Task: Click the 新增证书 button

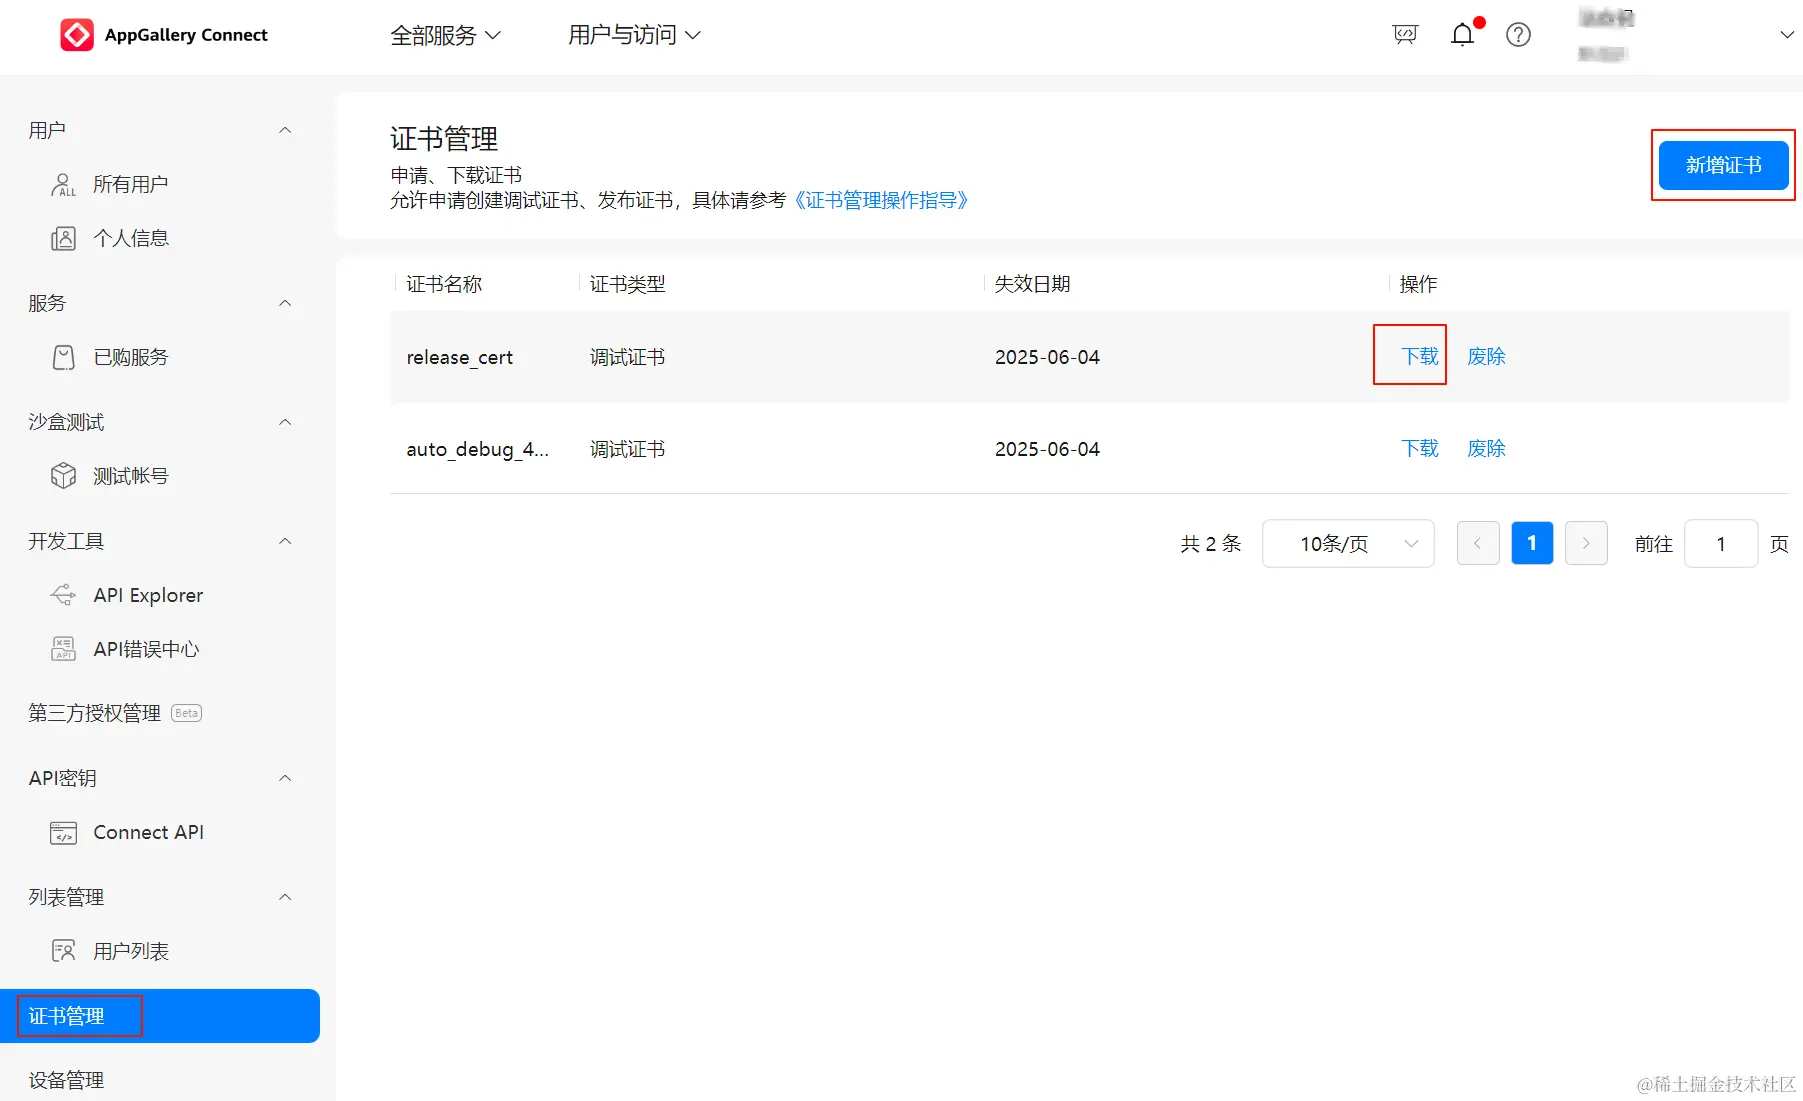Action: 1723,165
